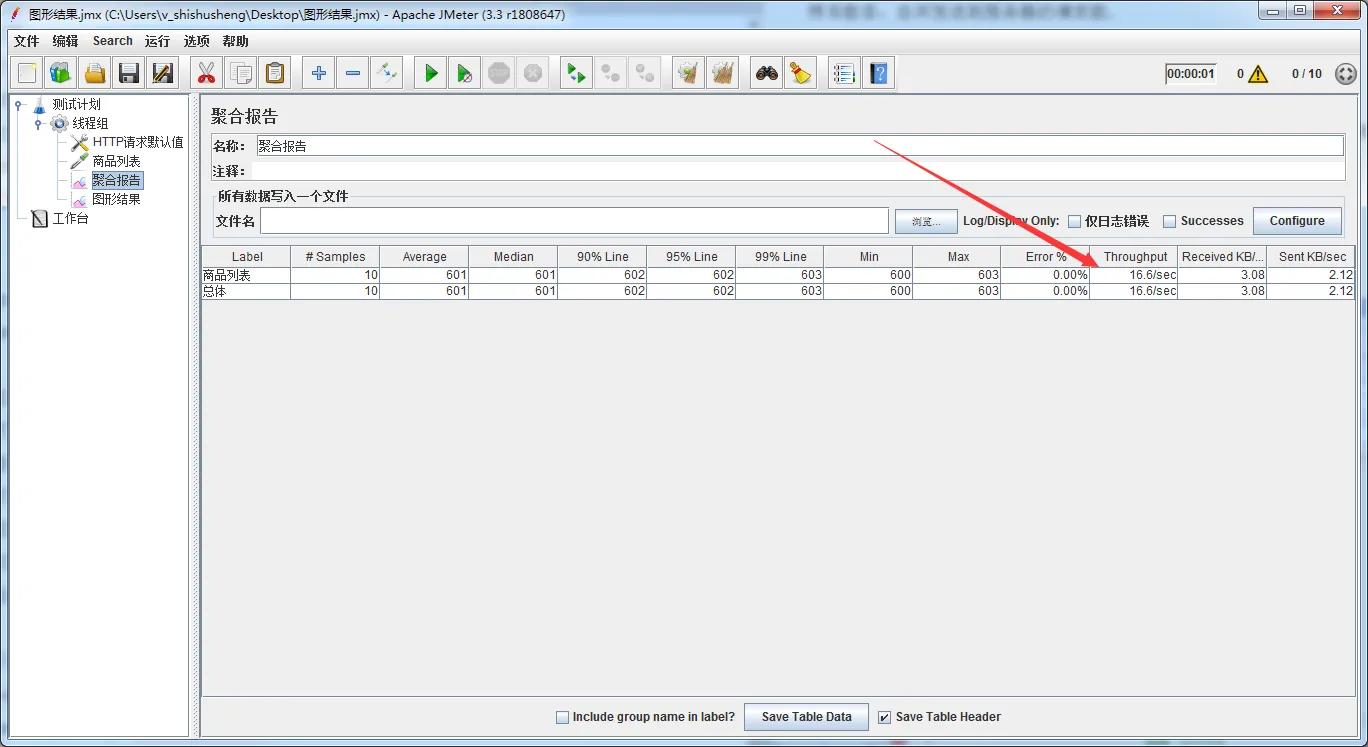Open the 运行 menu

tap(157, 41)
